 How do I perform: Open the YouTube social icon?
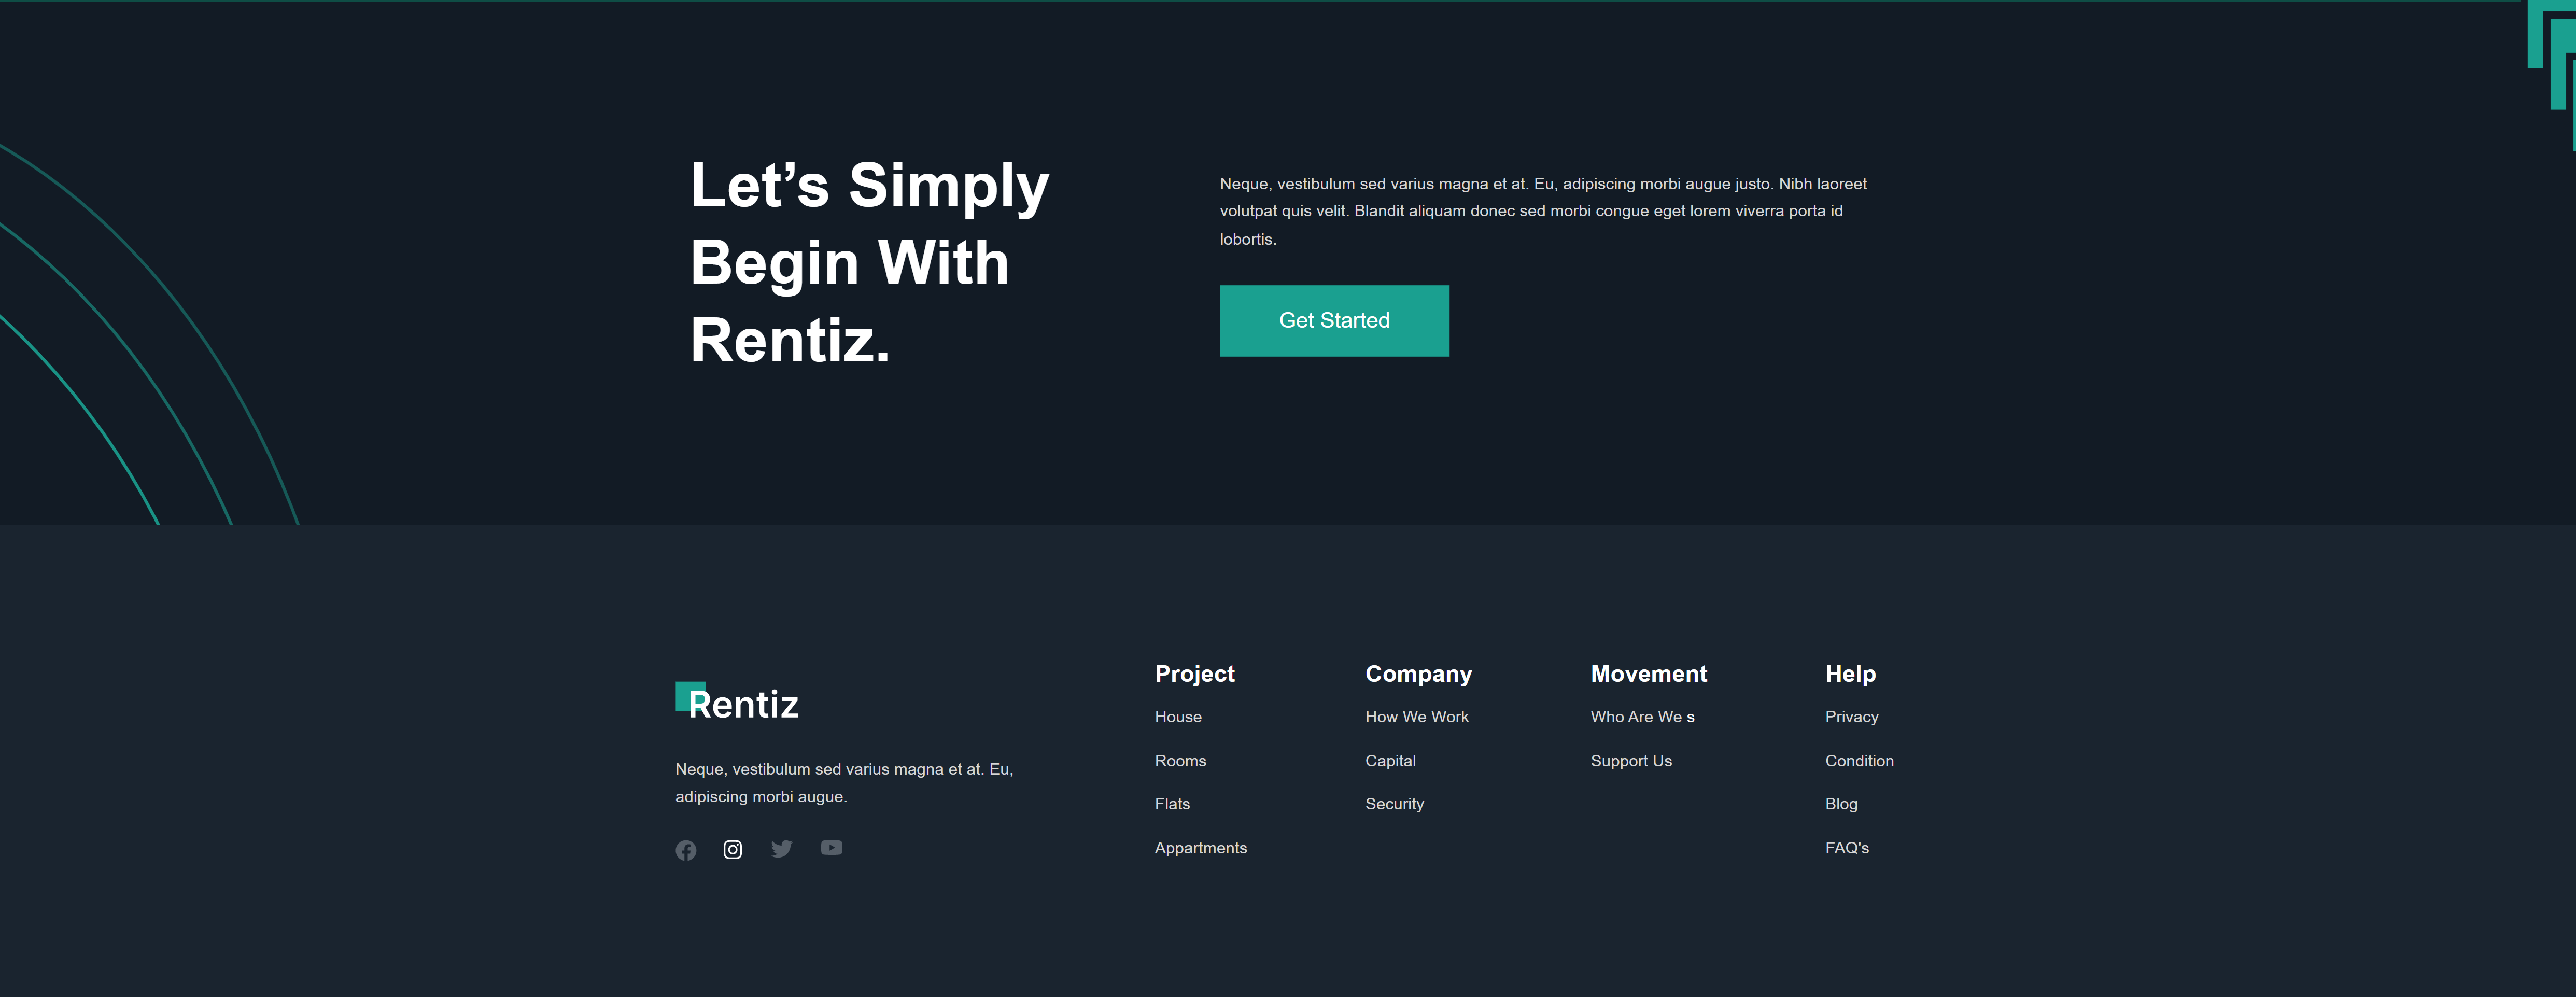coord(832,848)
